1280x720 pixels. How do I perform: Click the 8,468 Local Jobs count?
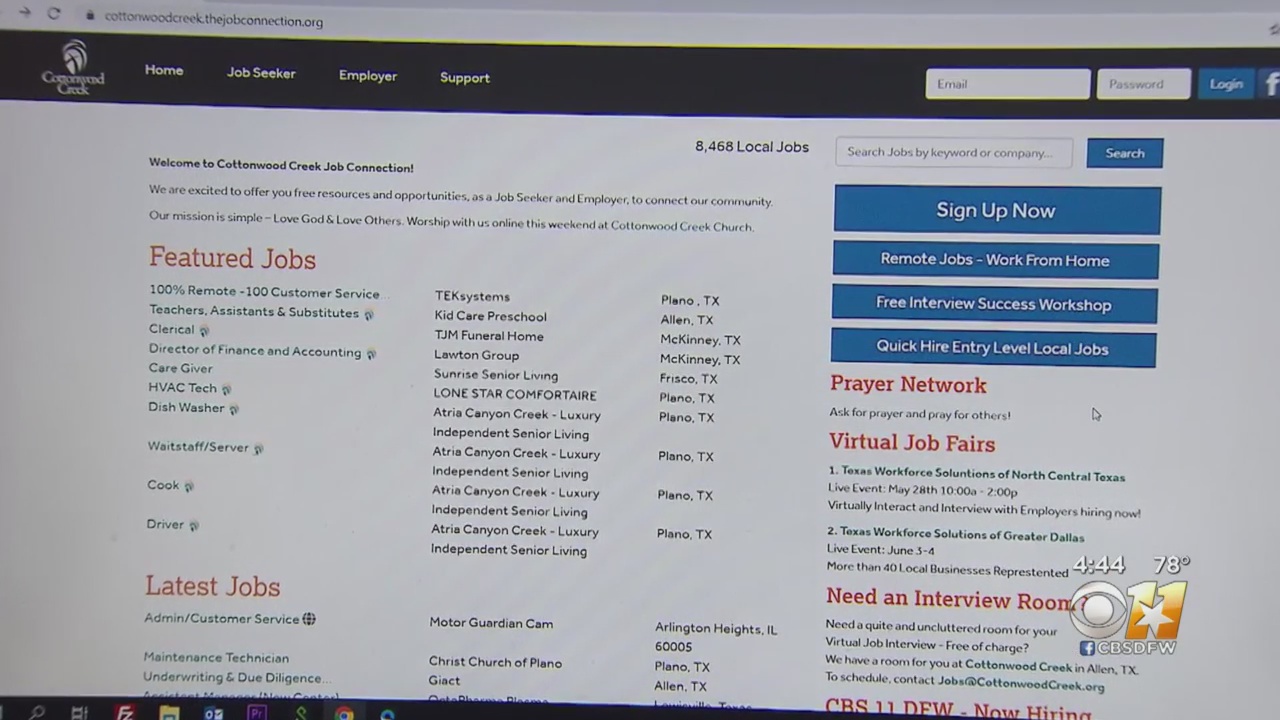click(752, 147)
